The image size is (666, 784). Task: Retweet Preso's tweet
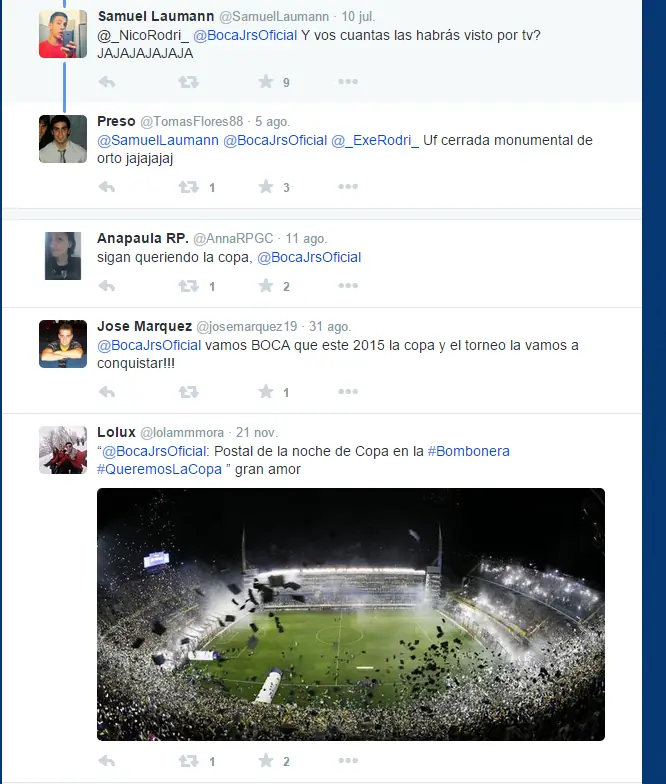188,187
